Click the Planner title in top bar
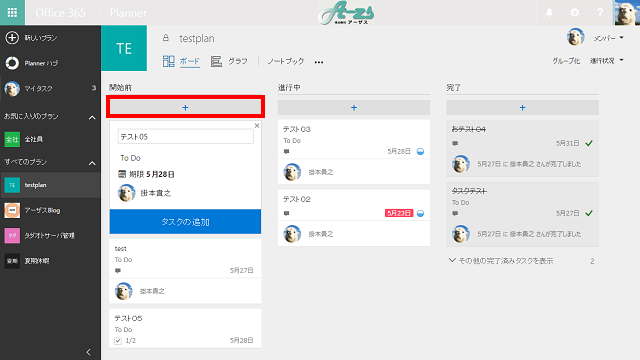 coord(128,13)
